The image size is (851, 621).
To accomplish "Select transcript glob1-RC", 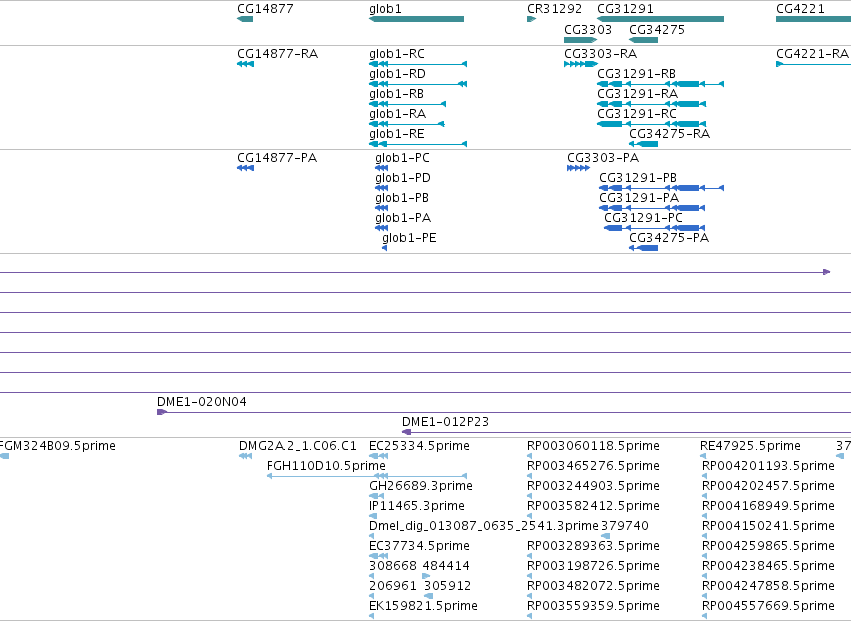I will tap(418, 64).
